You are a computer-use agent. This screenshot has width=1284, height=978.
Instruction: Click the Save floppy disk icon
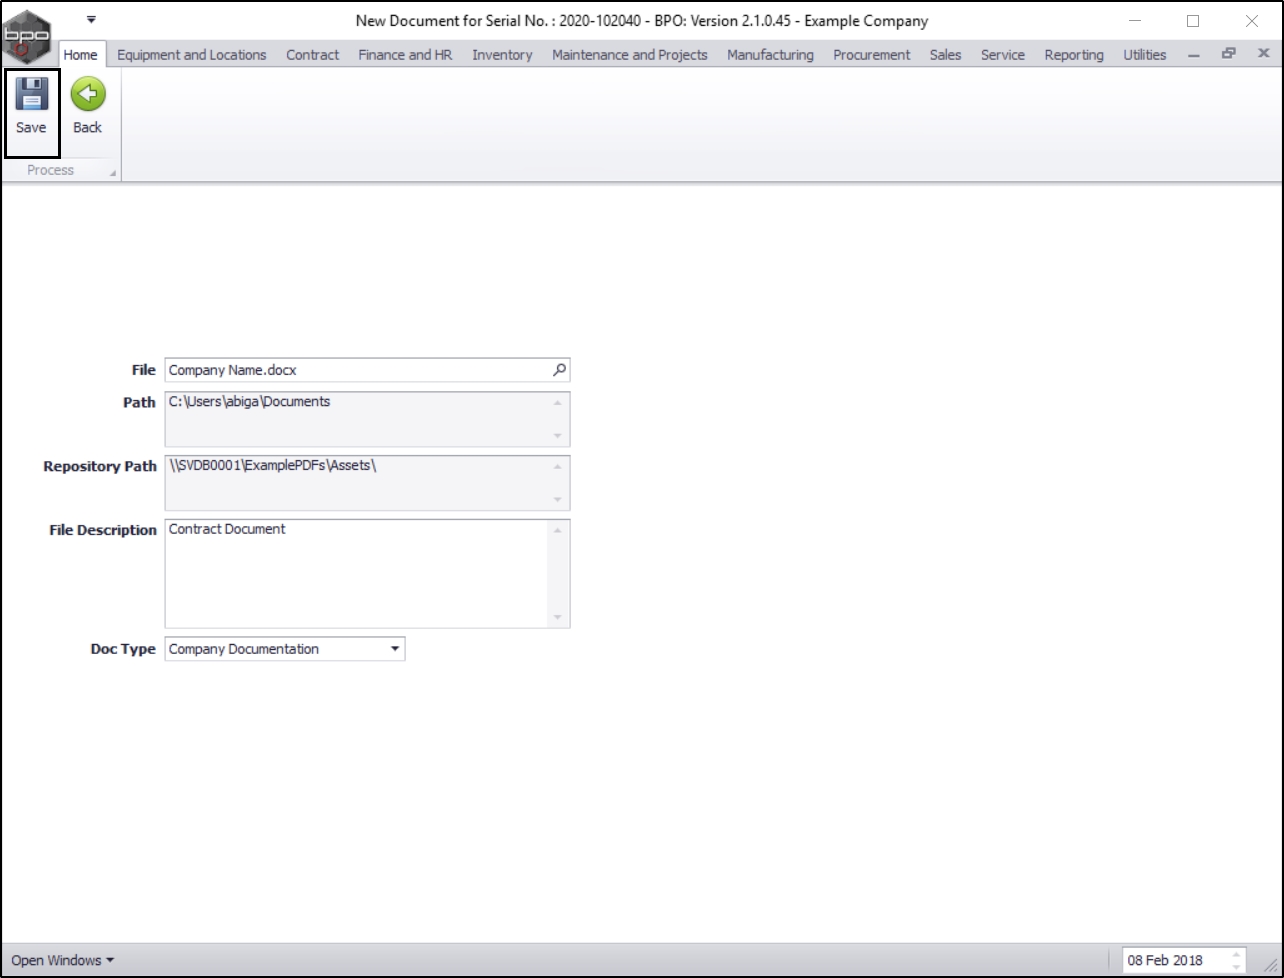tap(31, 96)
